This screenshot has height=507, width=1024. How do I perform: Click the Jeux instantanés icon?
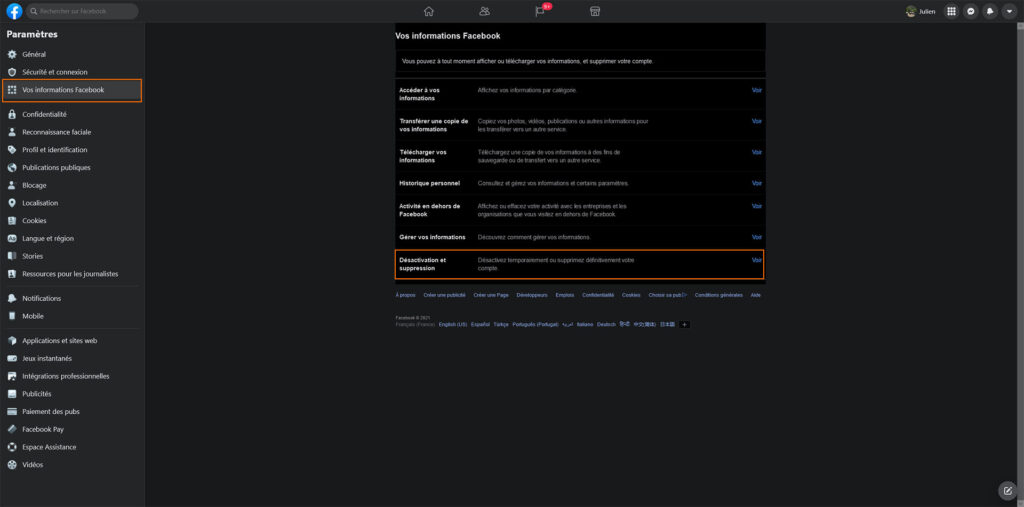point(11,358)
